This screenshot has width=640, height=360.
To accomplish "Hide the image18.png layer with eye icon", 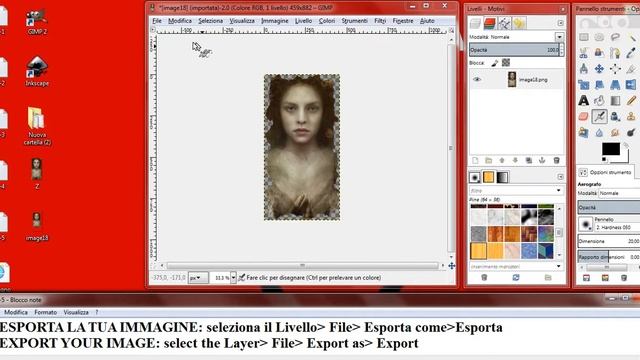I will pyautogui.click(x=477, y=80).
